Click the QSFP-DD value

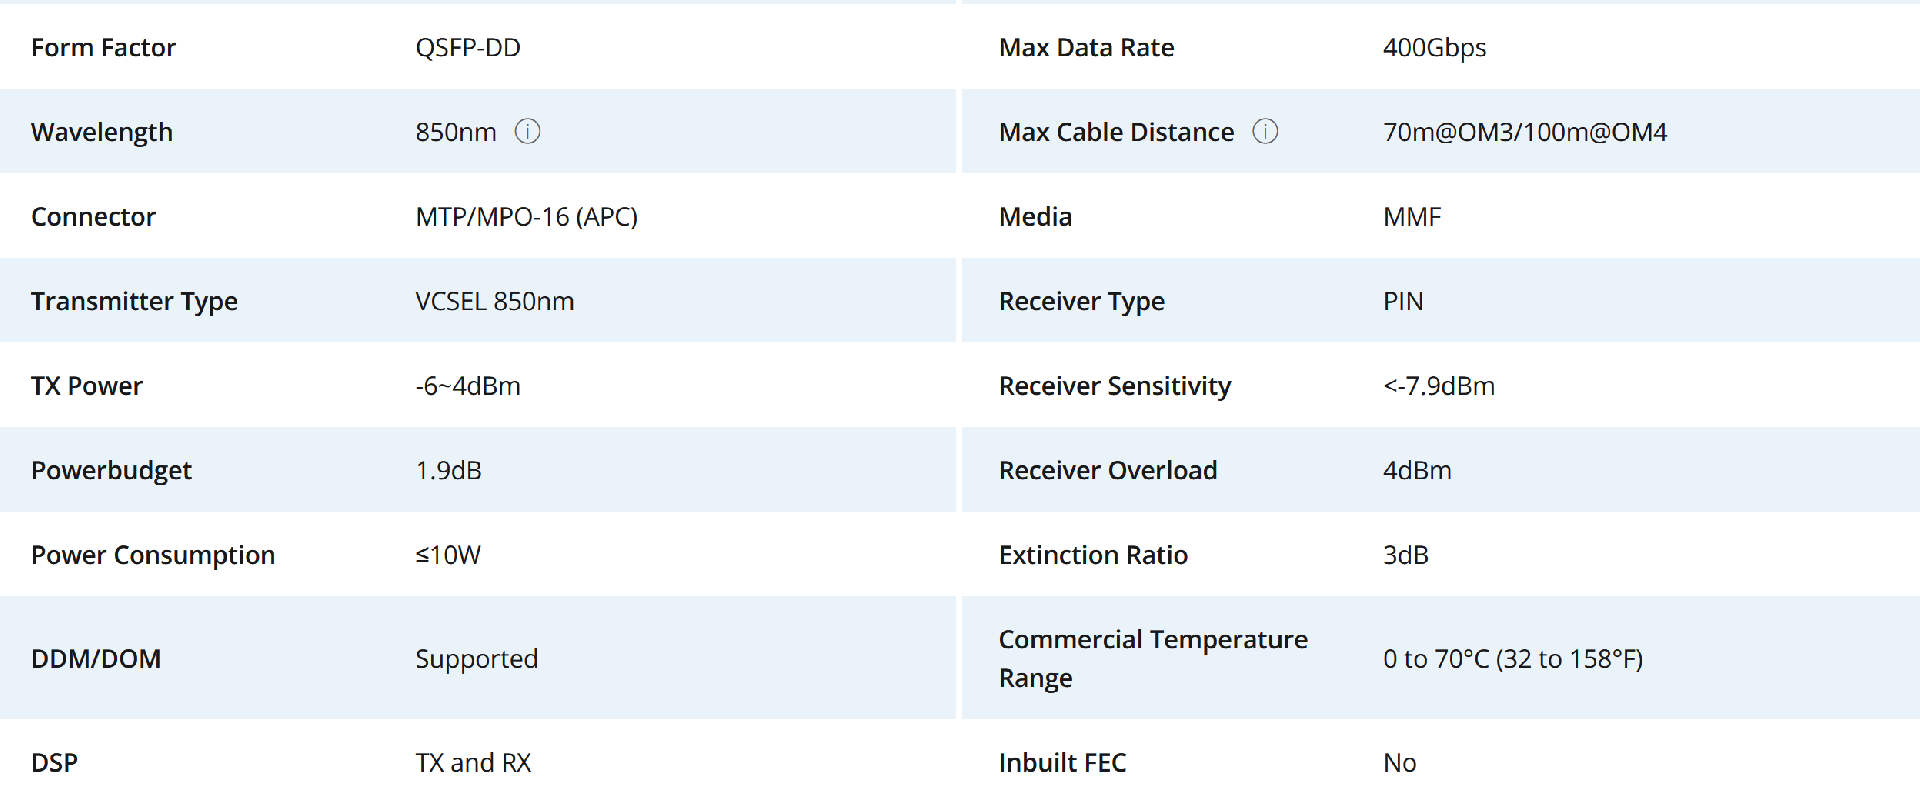click(x=468, y=48)
